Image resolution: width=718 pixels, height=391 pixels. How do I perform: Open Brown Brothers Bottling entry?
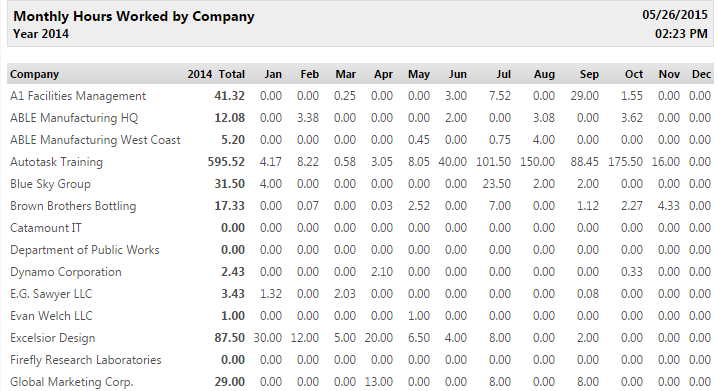click(73, 206)
